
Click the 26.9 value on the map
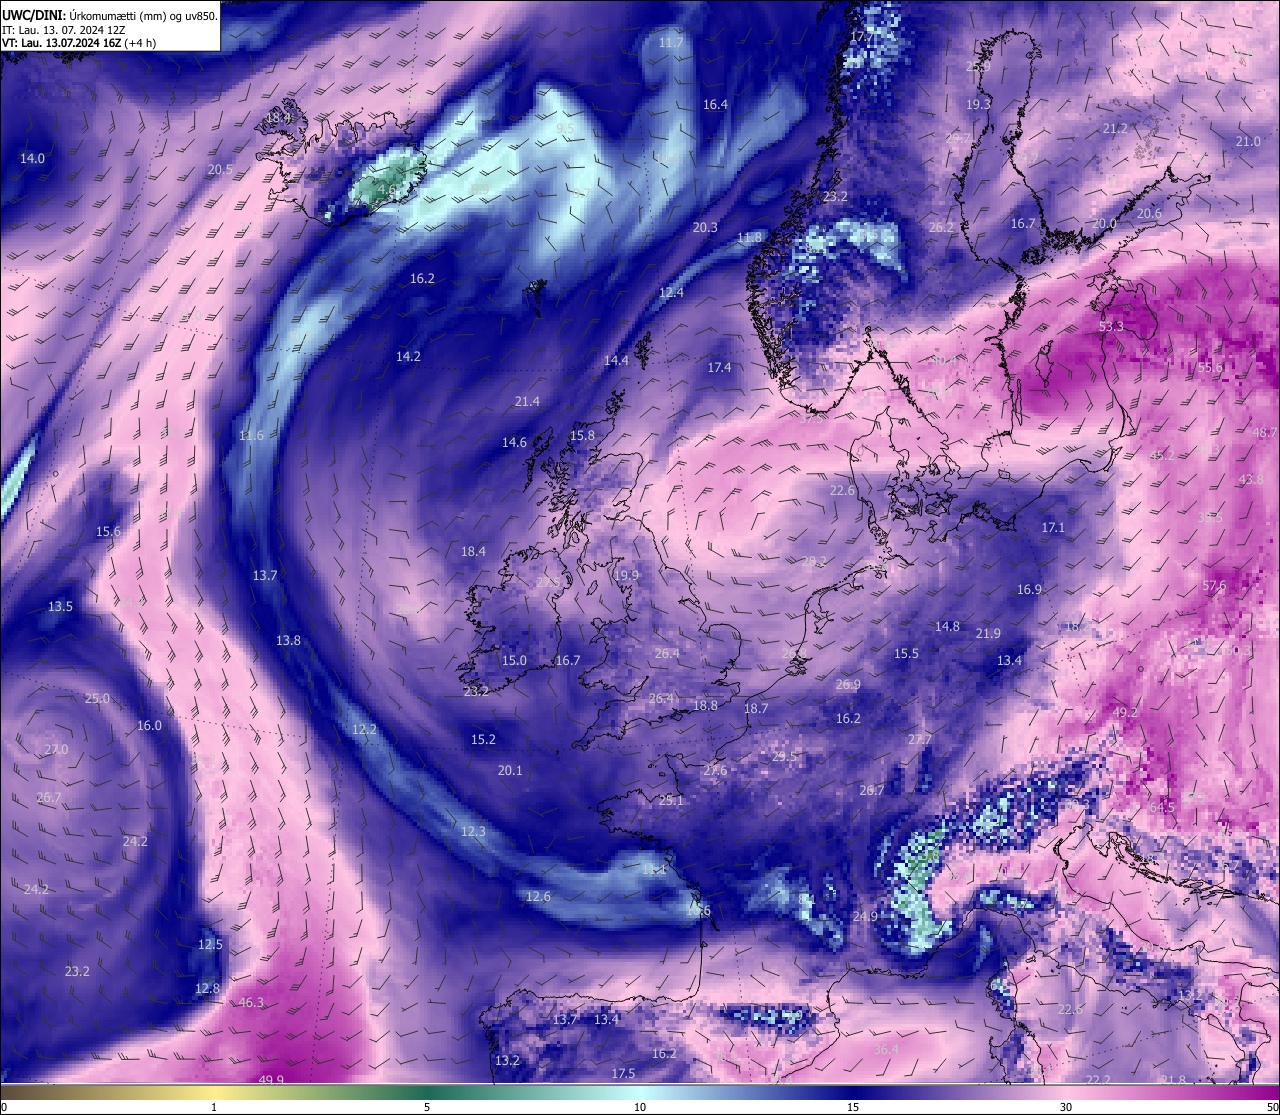[x=847, y=684]
